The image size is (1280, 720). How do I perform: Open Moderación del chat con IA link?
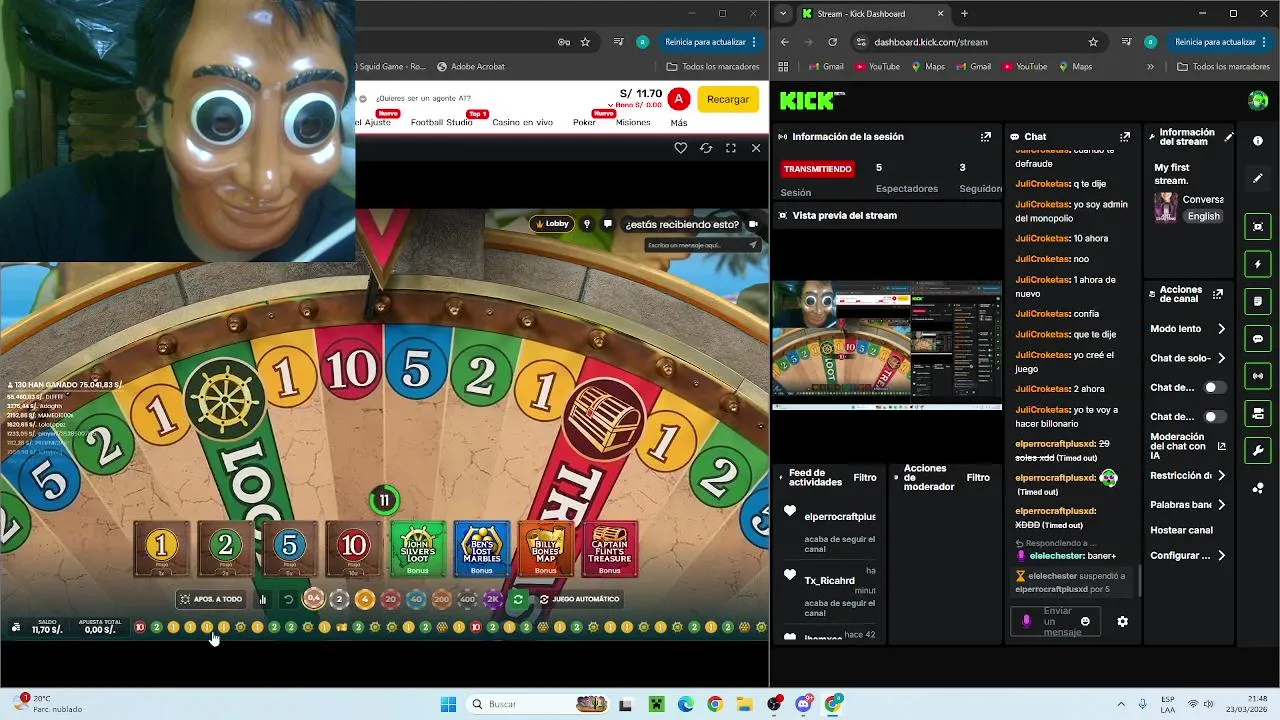pyautogui.click(x=1187, y=446)
